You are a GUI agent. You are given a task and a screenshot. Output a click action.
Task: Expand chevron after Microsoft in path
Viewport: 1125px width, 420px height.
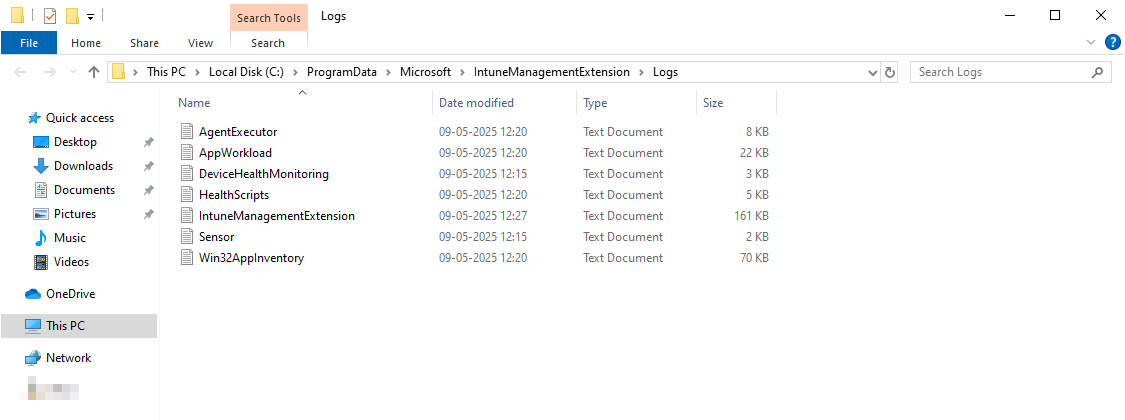(462, 72)
